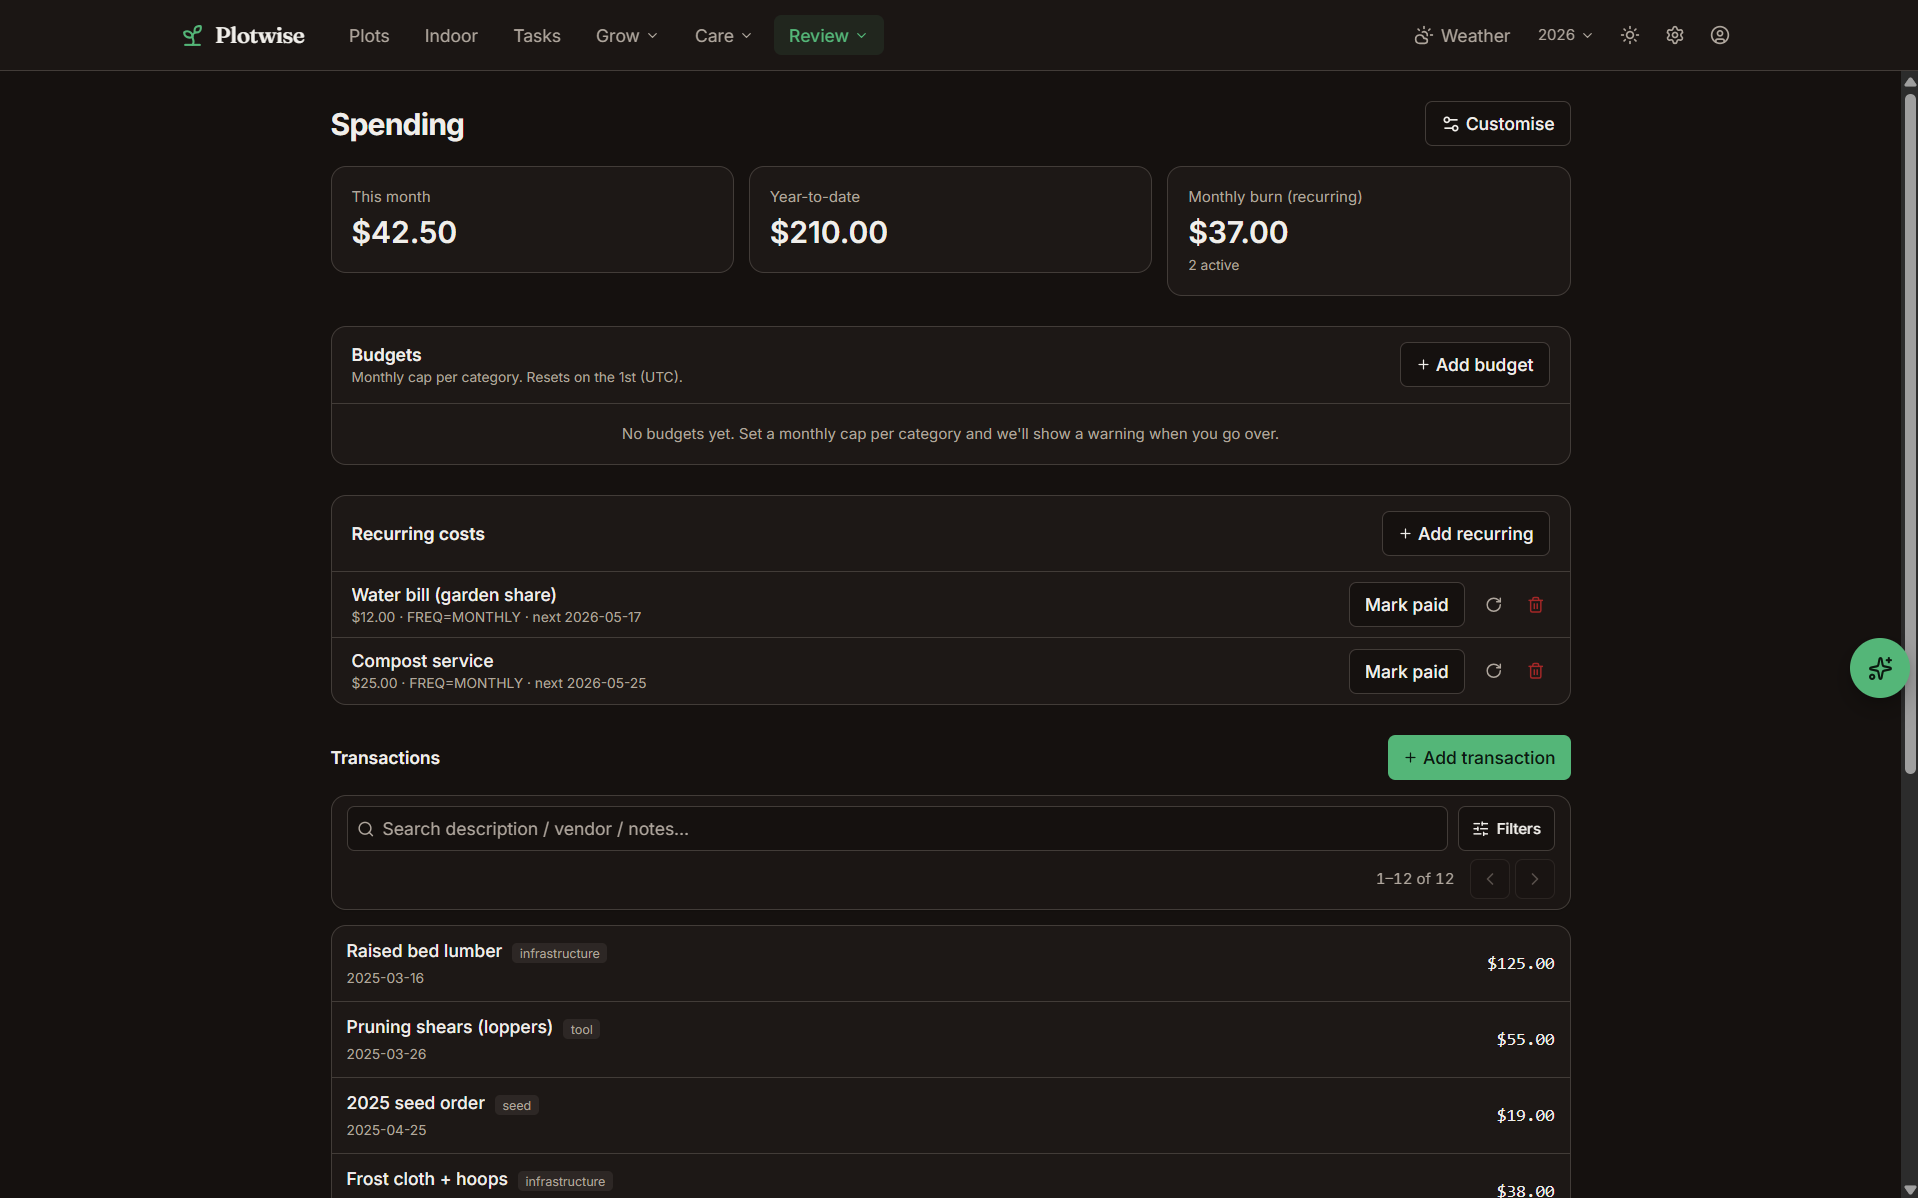Click the Plotwise sprout logo icon
The image size is (1918, 1198).
point(192,36)
